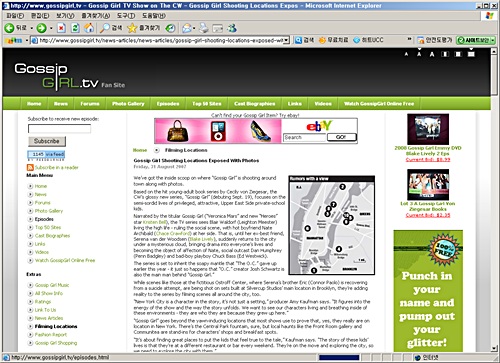
Task: Click the 'Subscribe in a reader' link
Action: (x=57, y=167)
